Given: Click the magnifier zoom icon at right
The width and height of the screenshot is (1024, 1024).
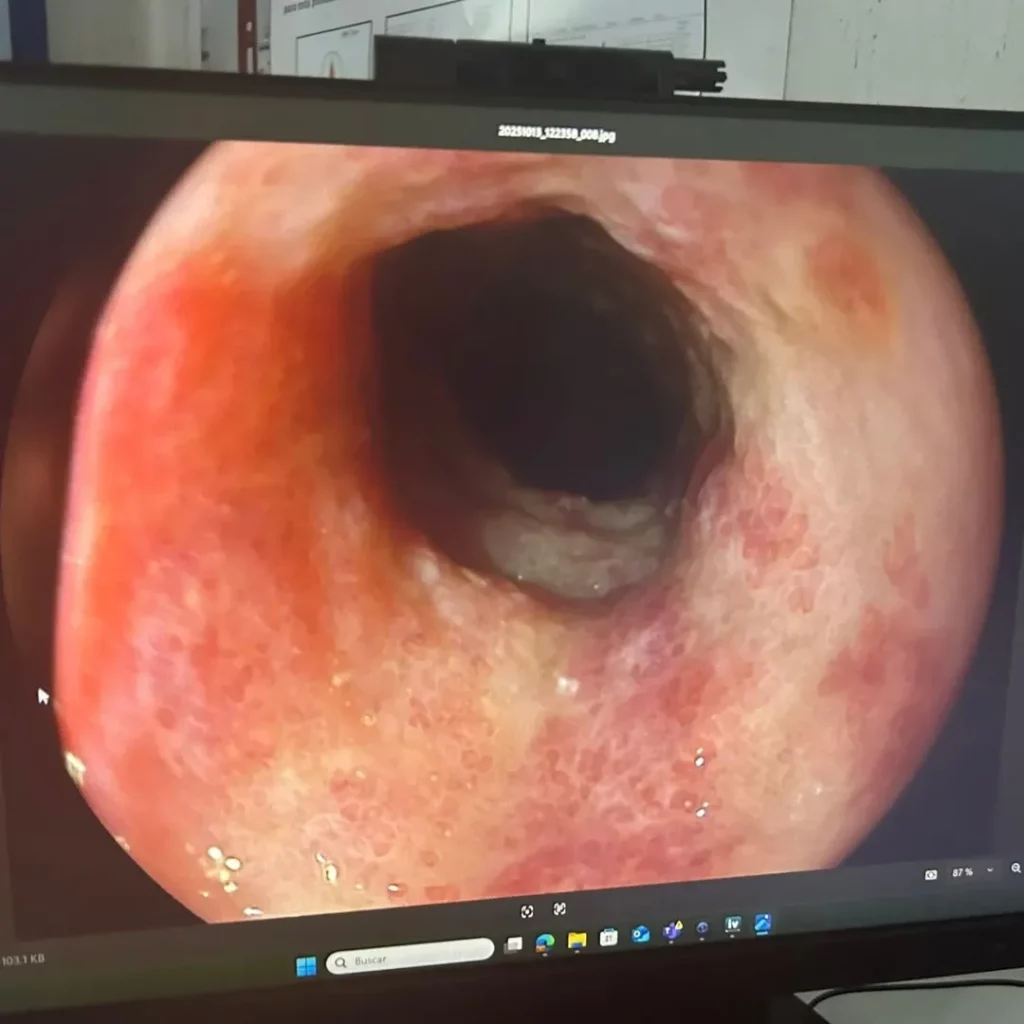Looking at the screenshot, I should (1016, 868).
